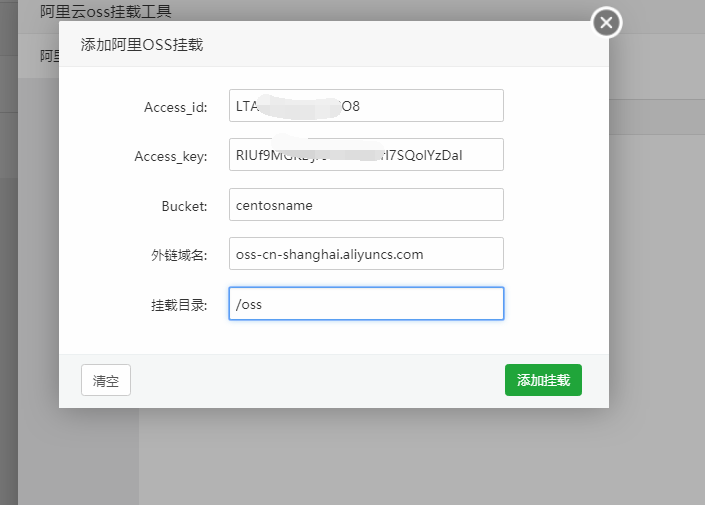Click the 阿里云oss挂载工具 heading behind the dialog
705x505 pixels.
(106, 11)
